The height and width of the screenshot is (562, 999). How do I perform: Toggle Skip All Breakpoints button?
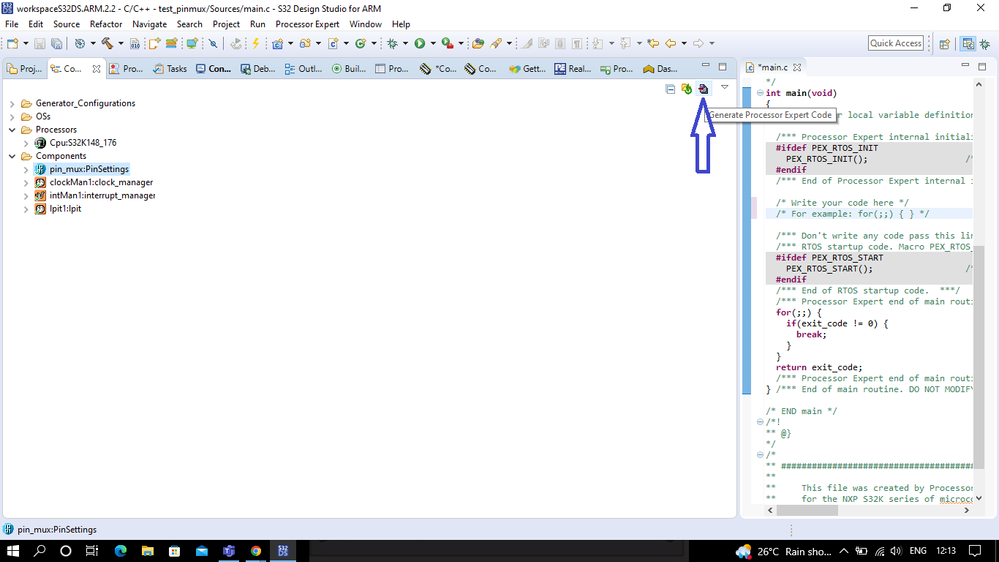coord(213,43)
